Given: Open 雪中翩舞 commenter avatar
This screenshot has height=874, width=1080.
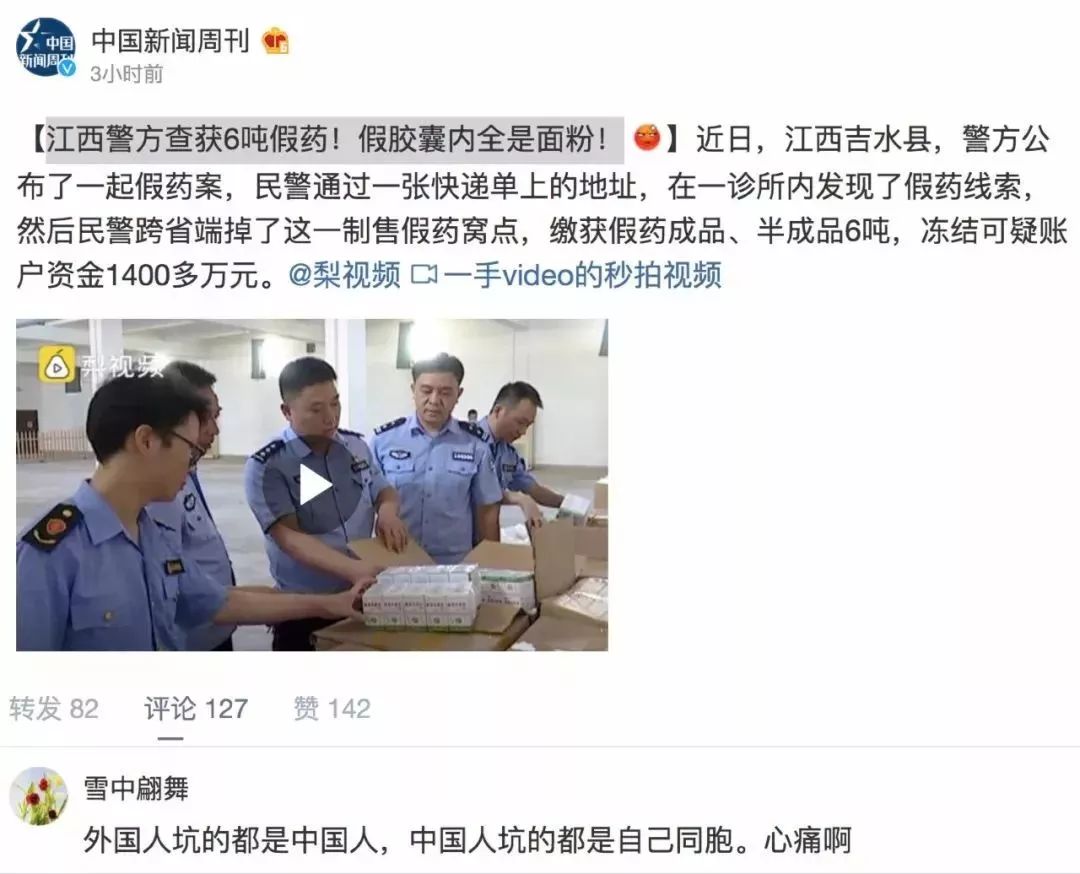Looking at the screenshot, I should (x=39, y=796).
